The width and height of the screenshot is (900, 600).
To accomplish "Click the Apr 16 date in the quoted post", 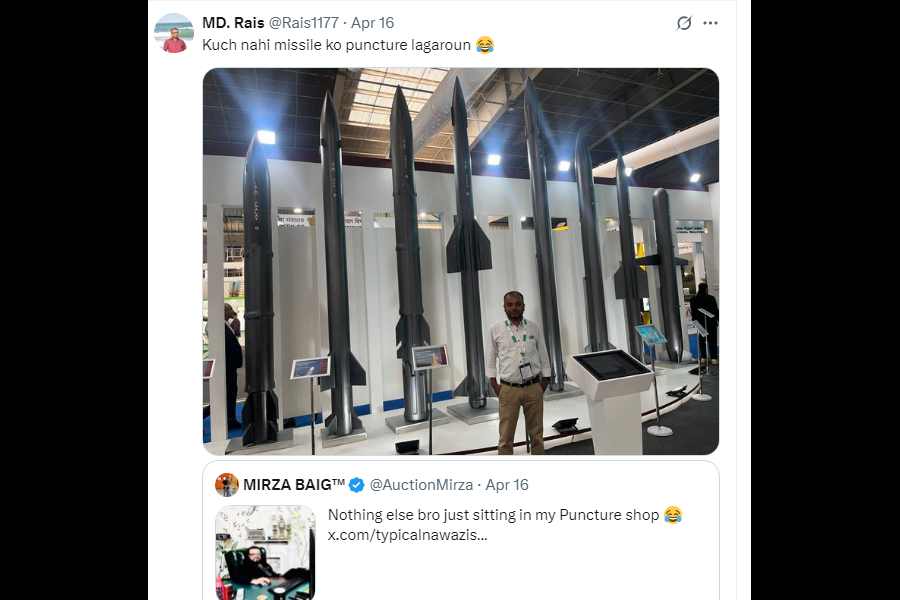I will point(507,485).
